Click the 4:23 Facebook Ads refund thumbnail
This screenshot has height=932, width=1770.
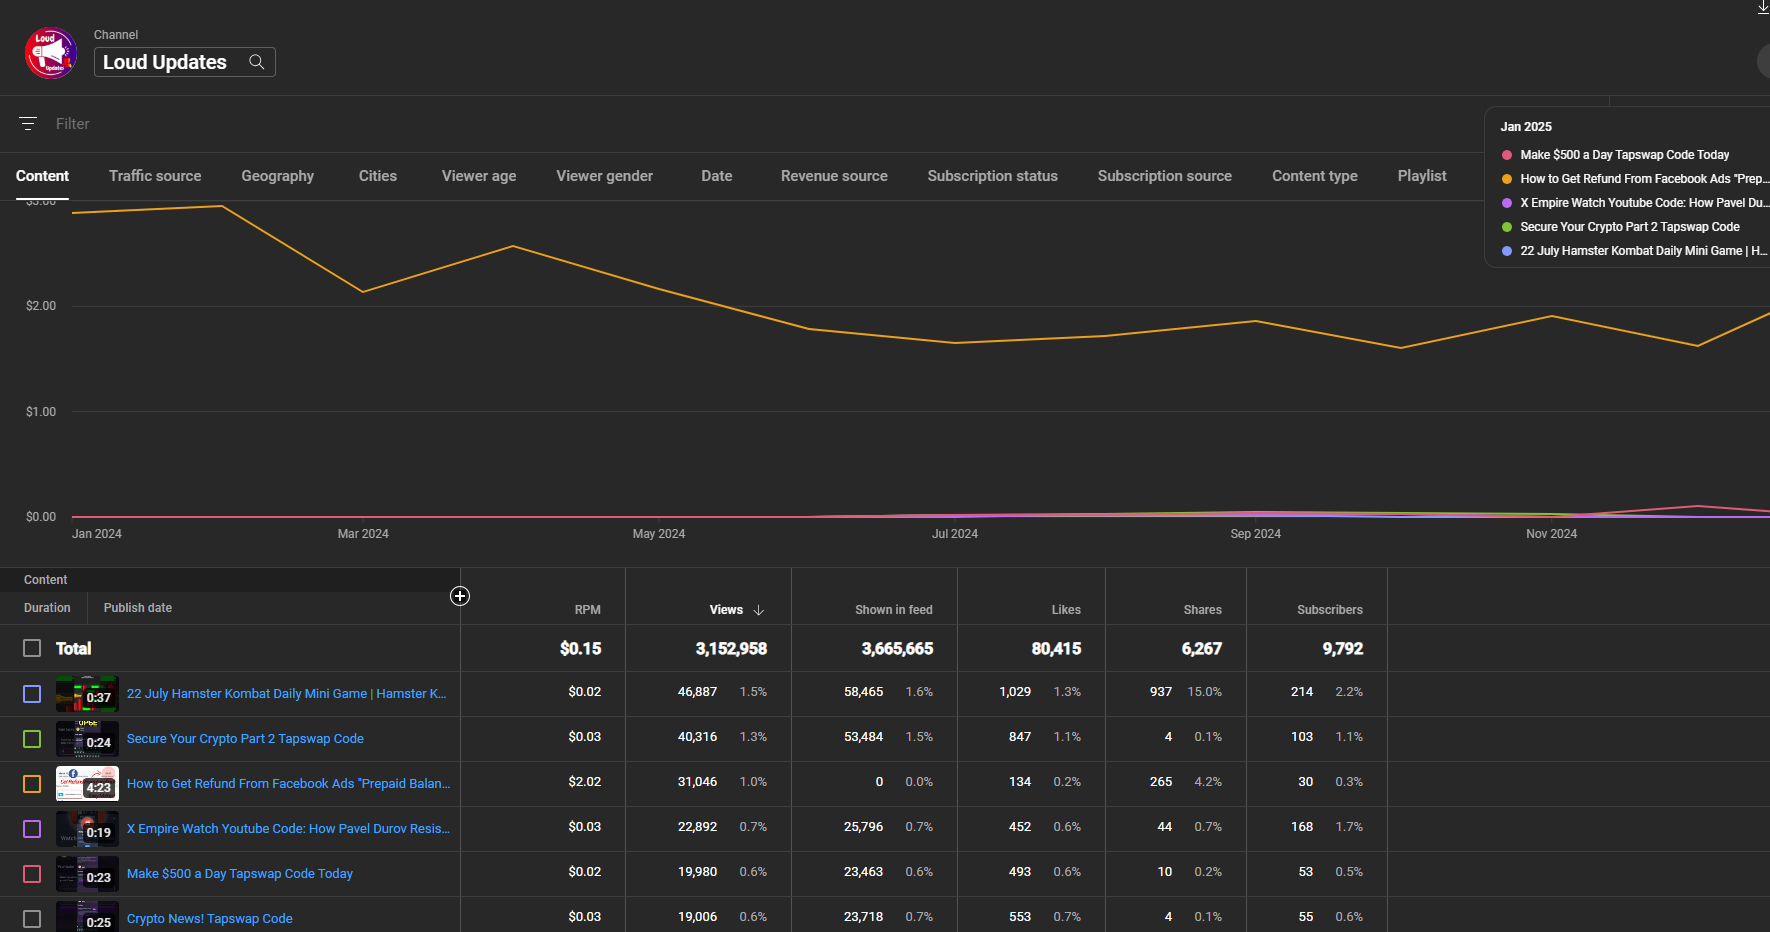(x=87, y=784)
